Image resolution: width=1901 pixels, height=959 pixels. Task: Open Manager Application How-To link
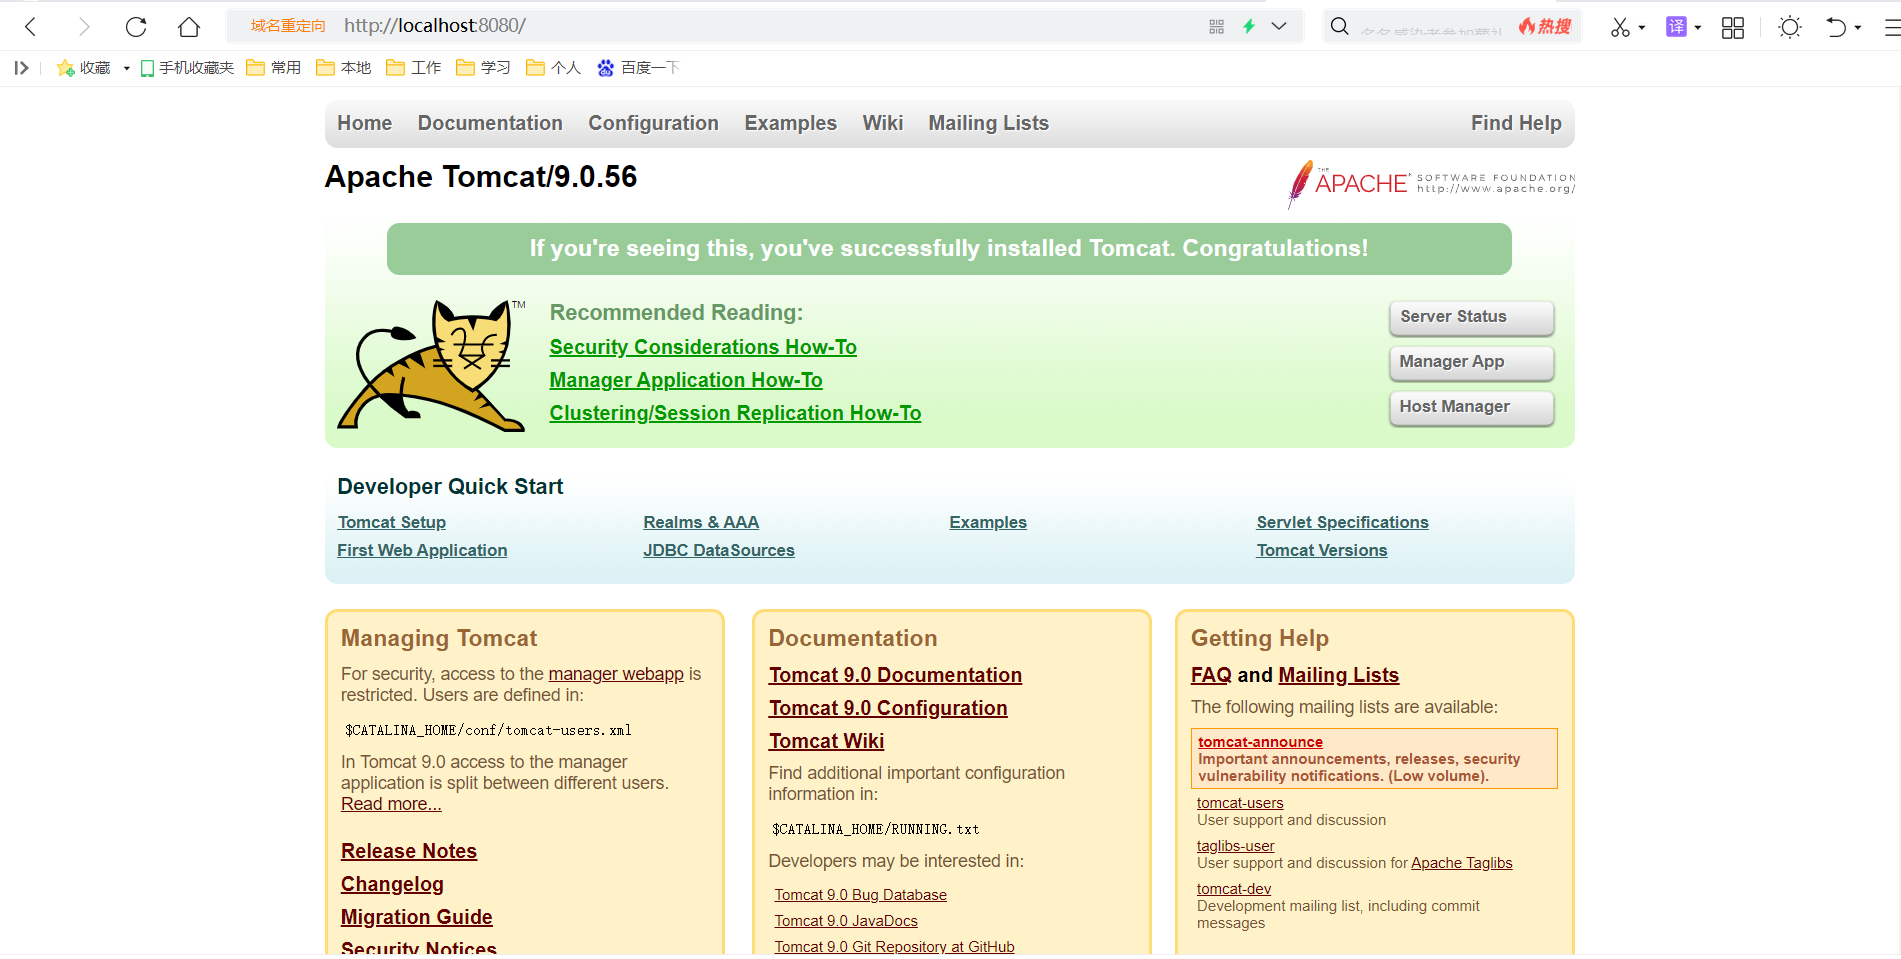click(x=686, y=380)
